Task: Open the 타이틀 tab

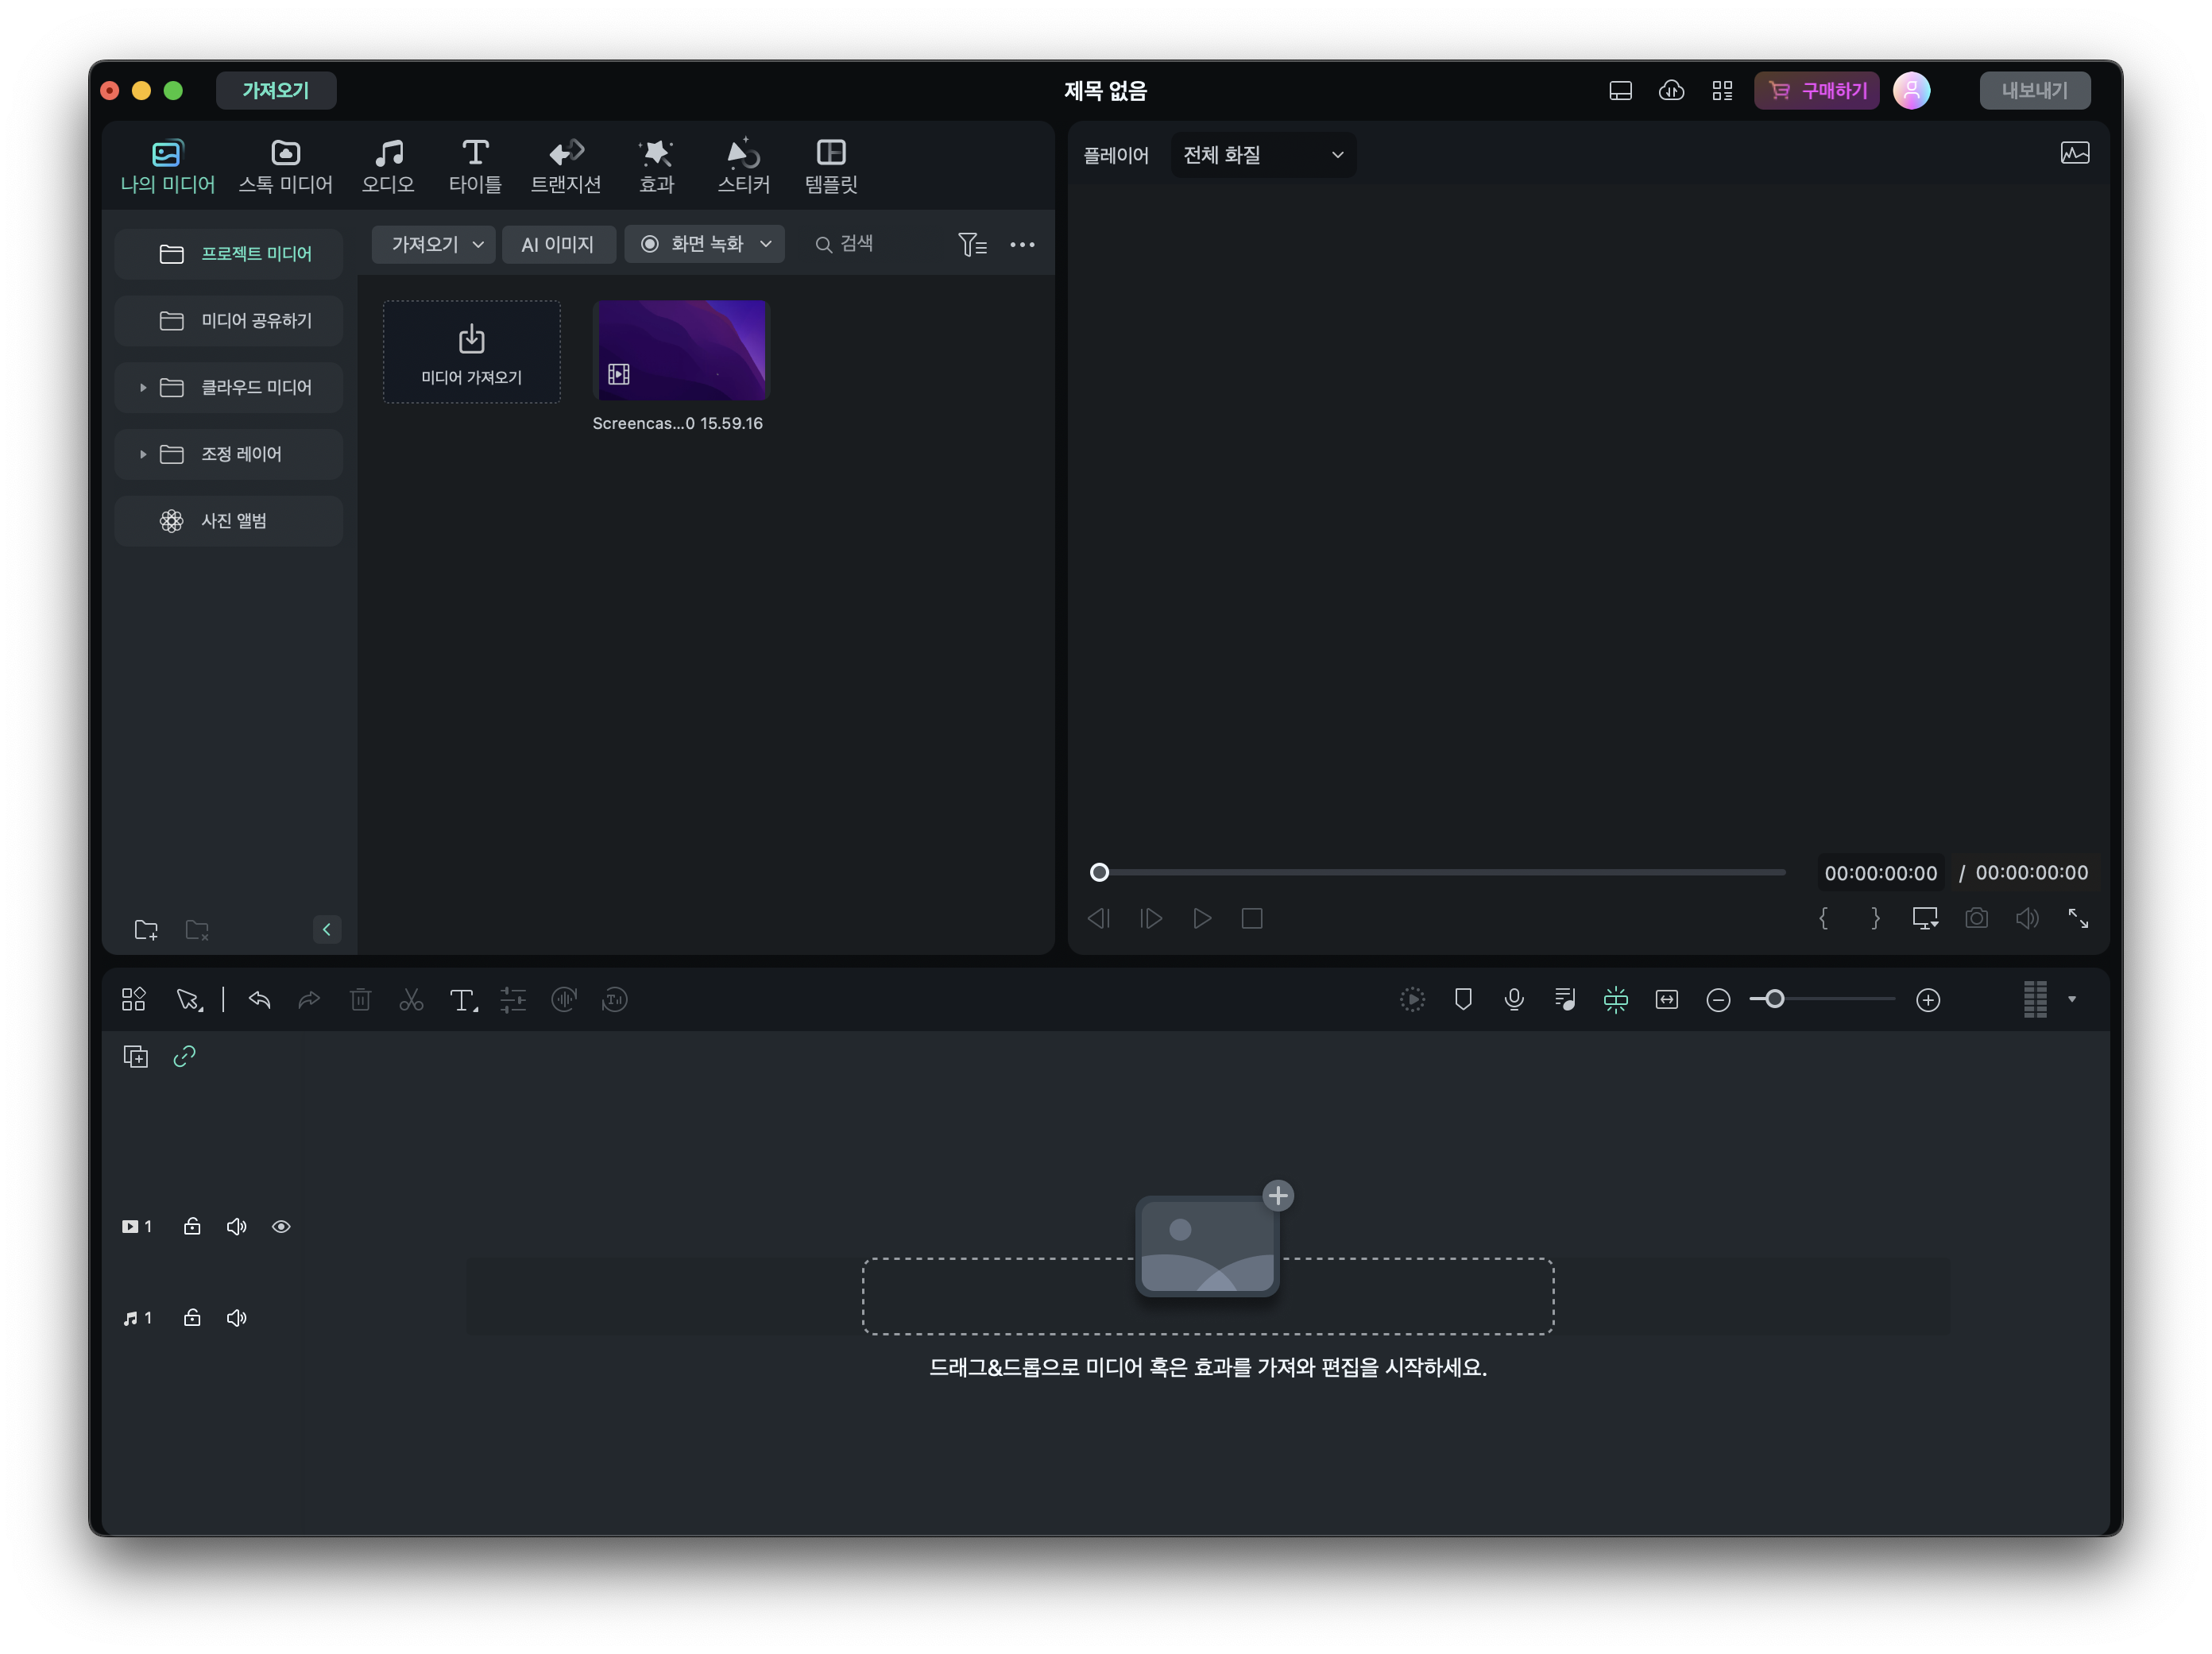Action: (x=475, y=166)
